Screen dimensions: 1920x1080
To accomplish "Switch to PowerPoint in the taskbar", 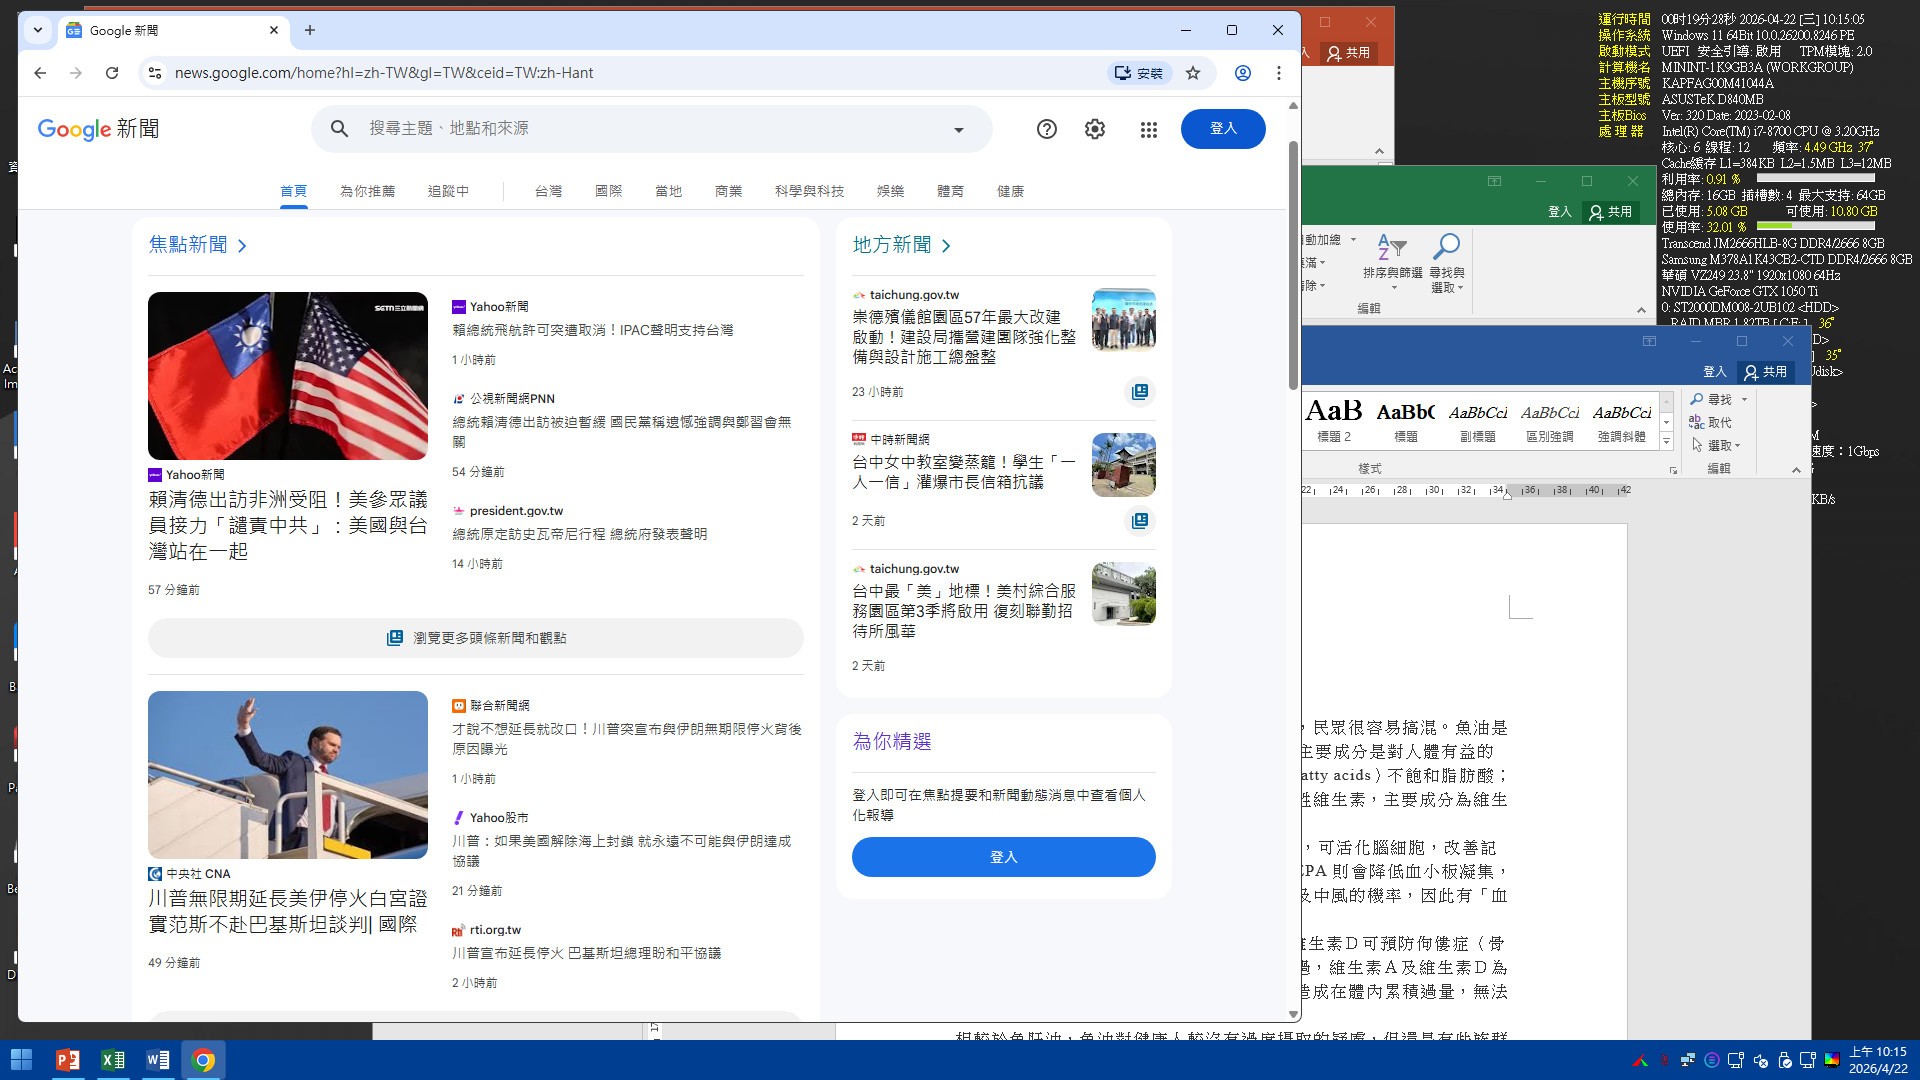I will click(x=67, y=1060).
